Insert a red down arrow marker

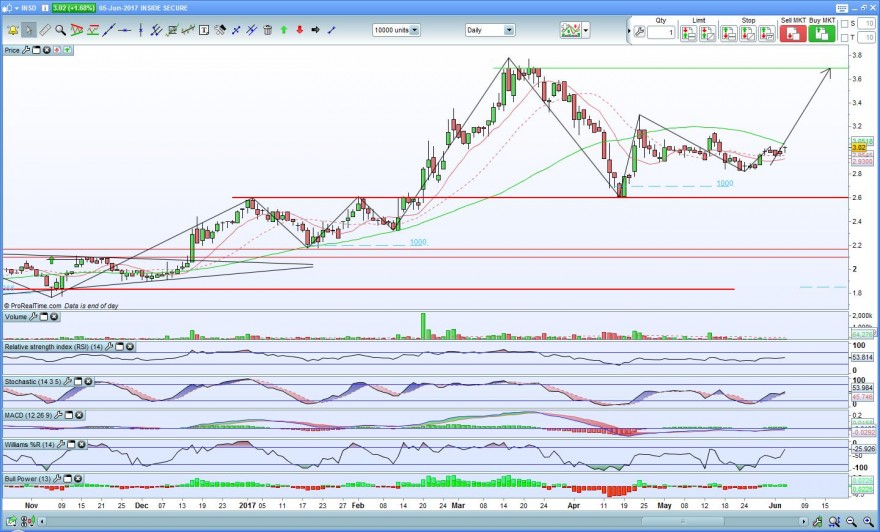click(300, 30)
